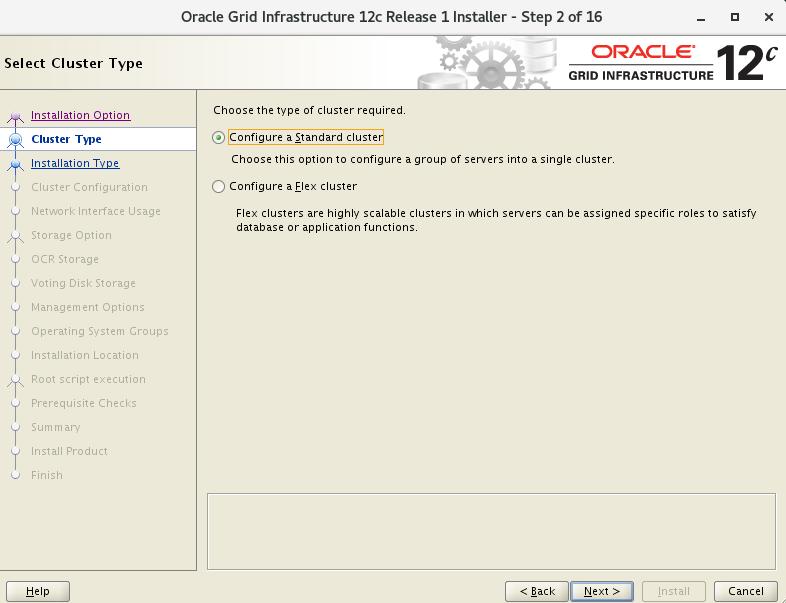Open the Help dialog
The width and height of the screenshot is (786, 603).
click(x=38, y=591)
